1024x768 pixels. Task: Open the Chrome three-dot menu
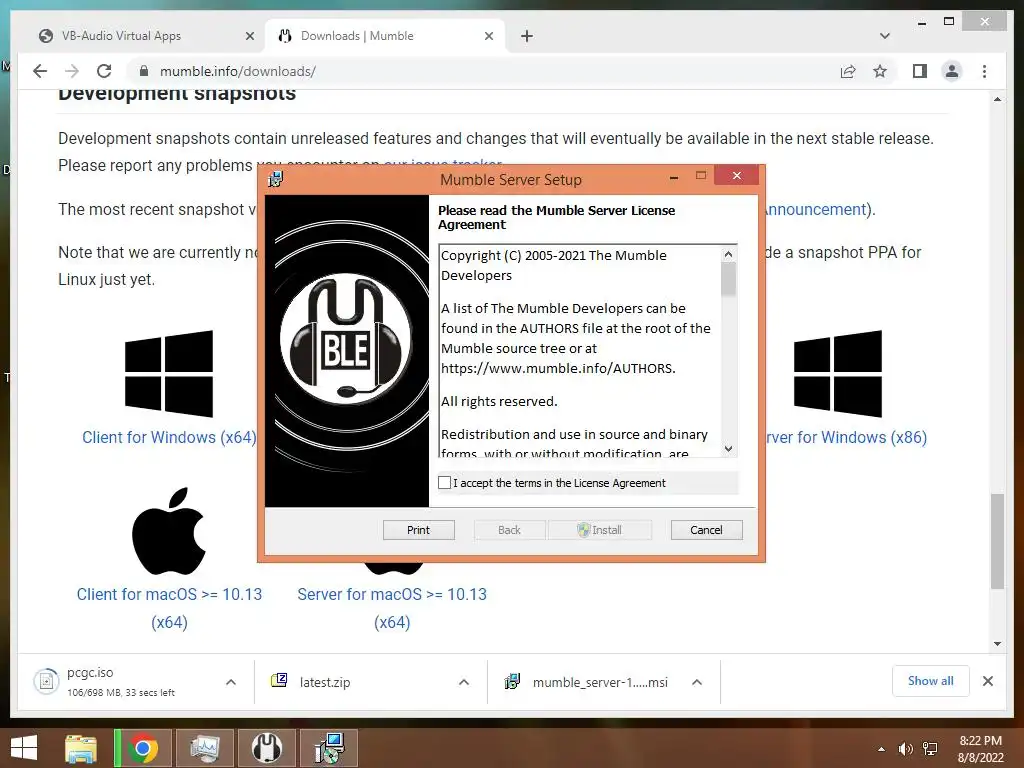click(985, 71)
